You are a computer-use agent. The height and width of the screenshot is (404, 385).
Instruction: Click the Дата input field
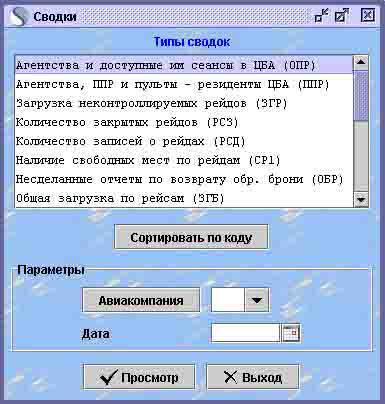pyautogui.click(x=246, y=333)
